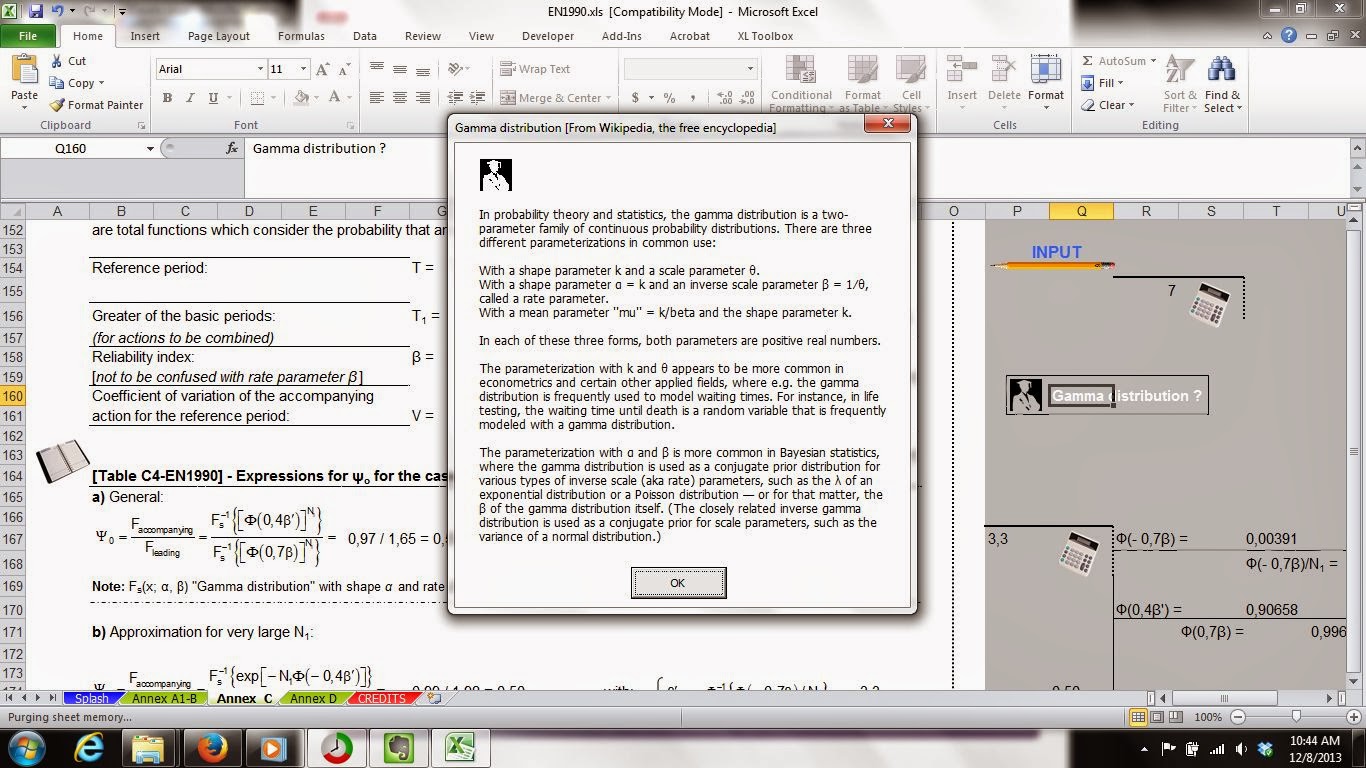Increase font size with grow font icon
The image size is (1366, 768).
pos(322,69)
